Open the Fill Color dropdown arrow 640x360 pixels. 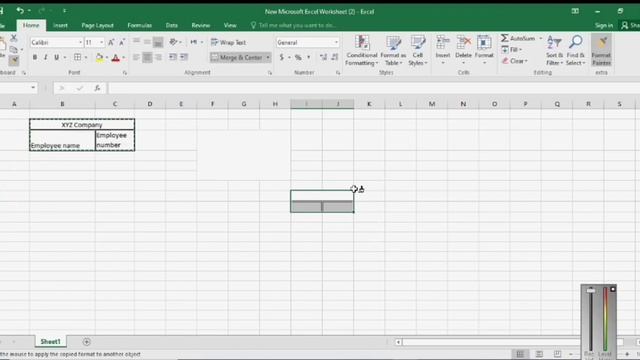(x=107, y=58)
